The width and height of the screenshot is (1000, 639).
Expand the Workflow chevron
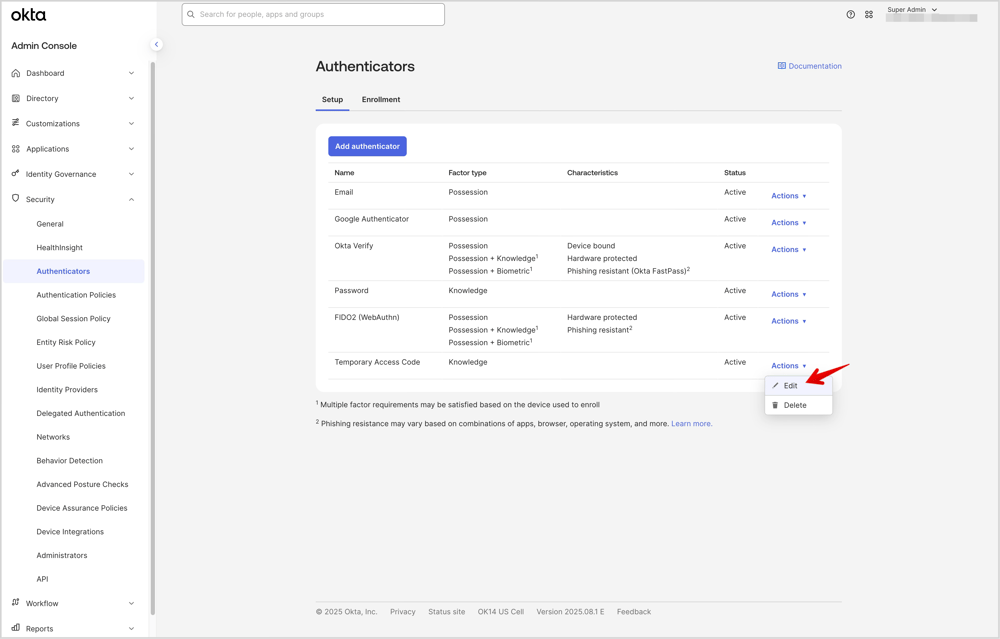(x=131, y=603)
